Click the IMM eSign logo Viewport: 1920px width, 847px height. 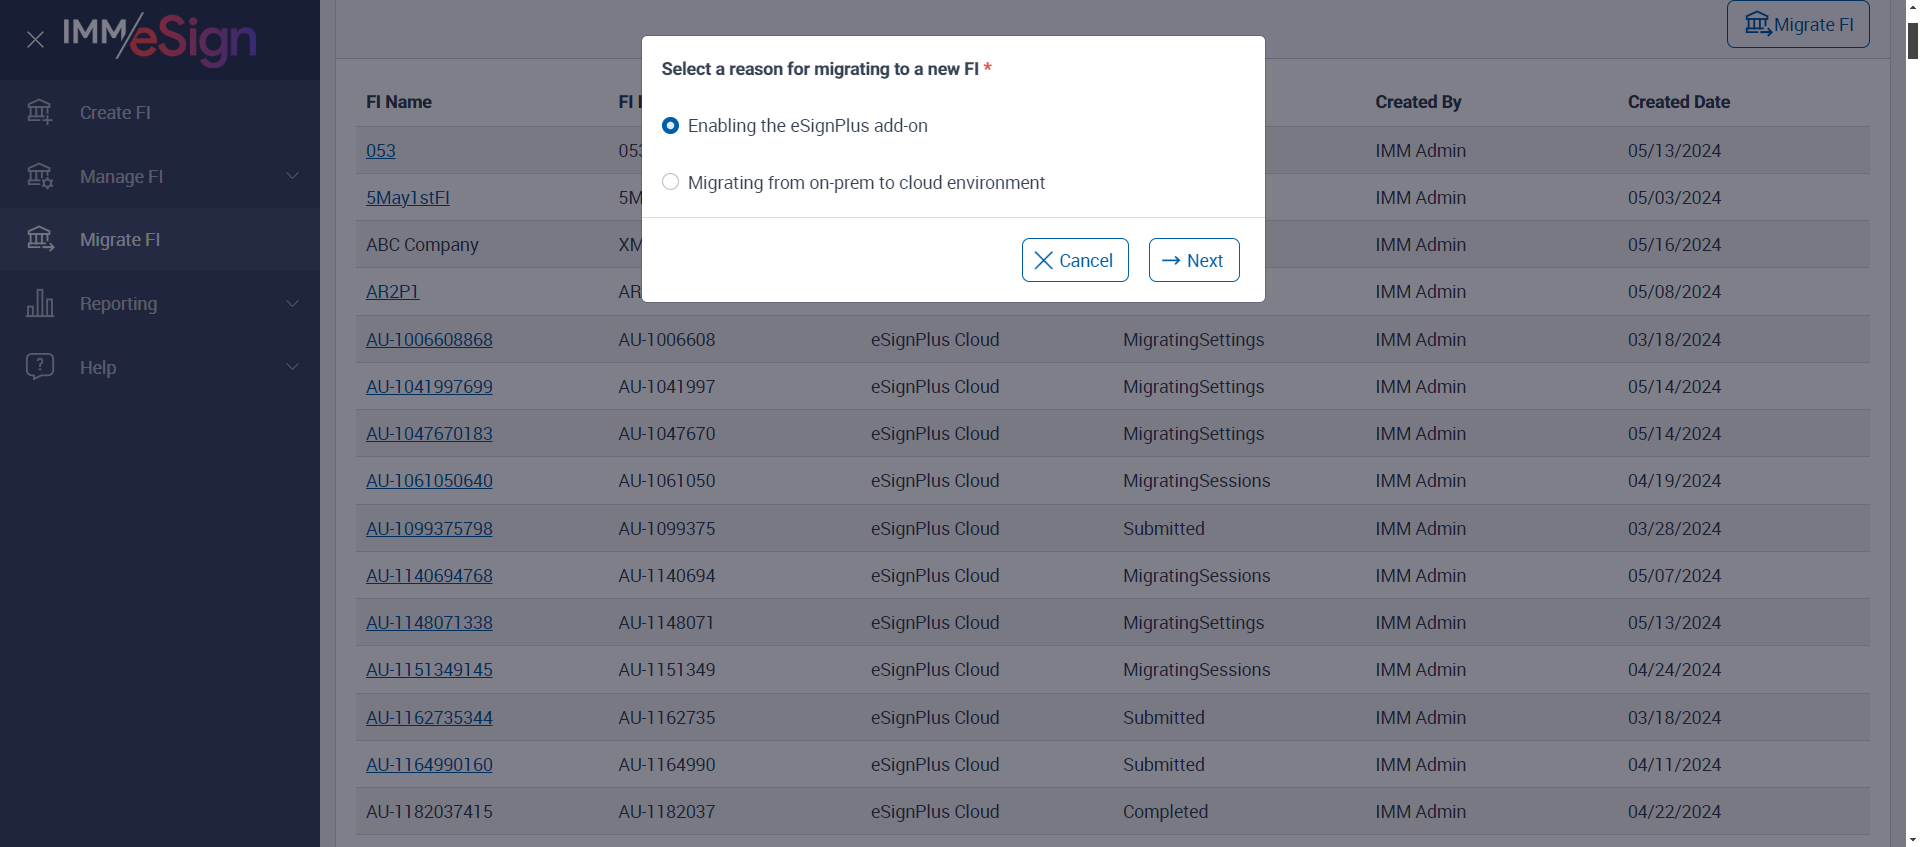pos(160,38)
